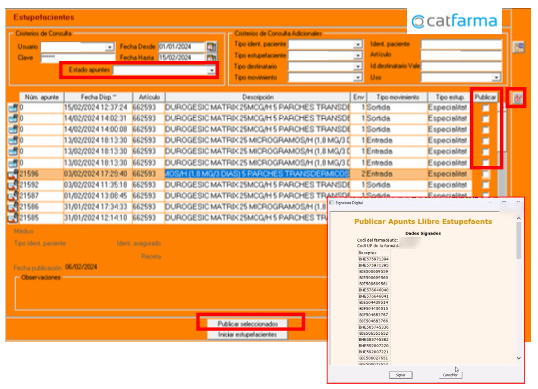Image resolution: width=538 pixels, height=389 pixels.
Task: Click row icon for apunte 21586
Action: (13, 207)
